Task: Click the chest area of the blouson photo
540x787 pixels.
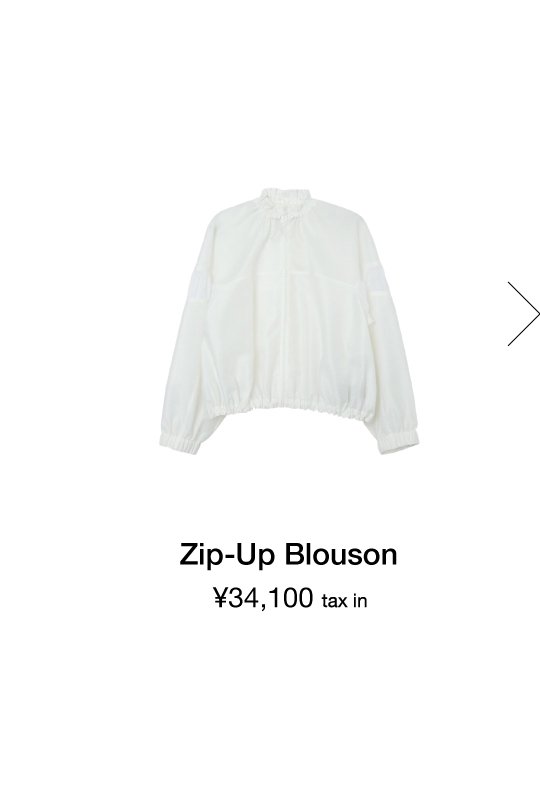Action: 289,291
